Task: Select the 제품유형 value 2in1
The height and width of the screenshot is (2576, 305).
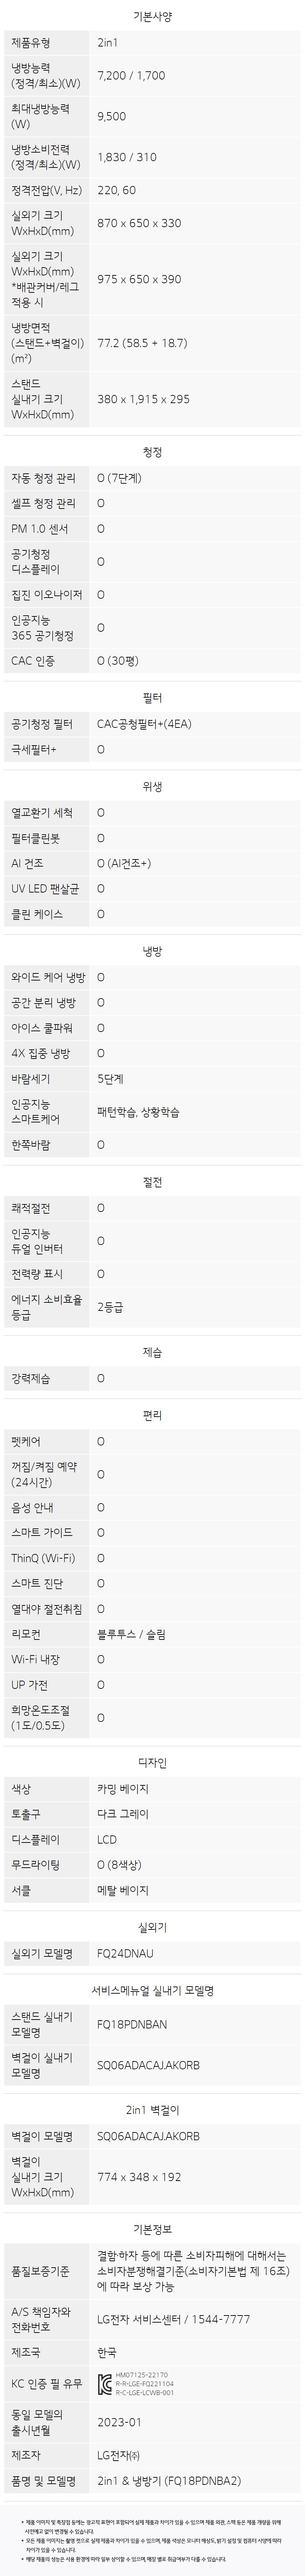Action: pyautogui.click(x=108, y=43)
